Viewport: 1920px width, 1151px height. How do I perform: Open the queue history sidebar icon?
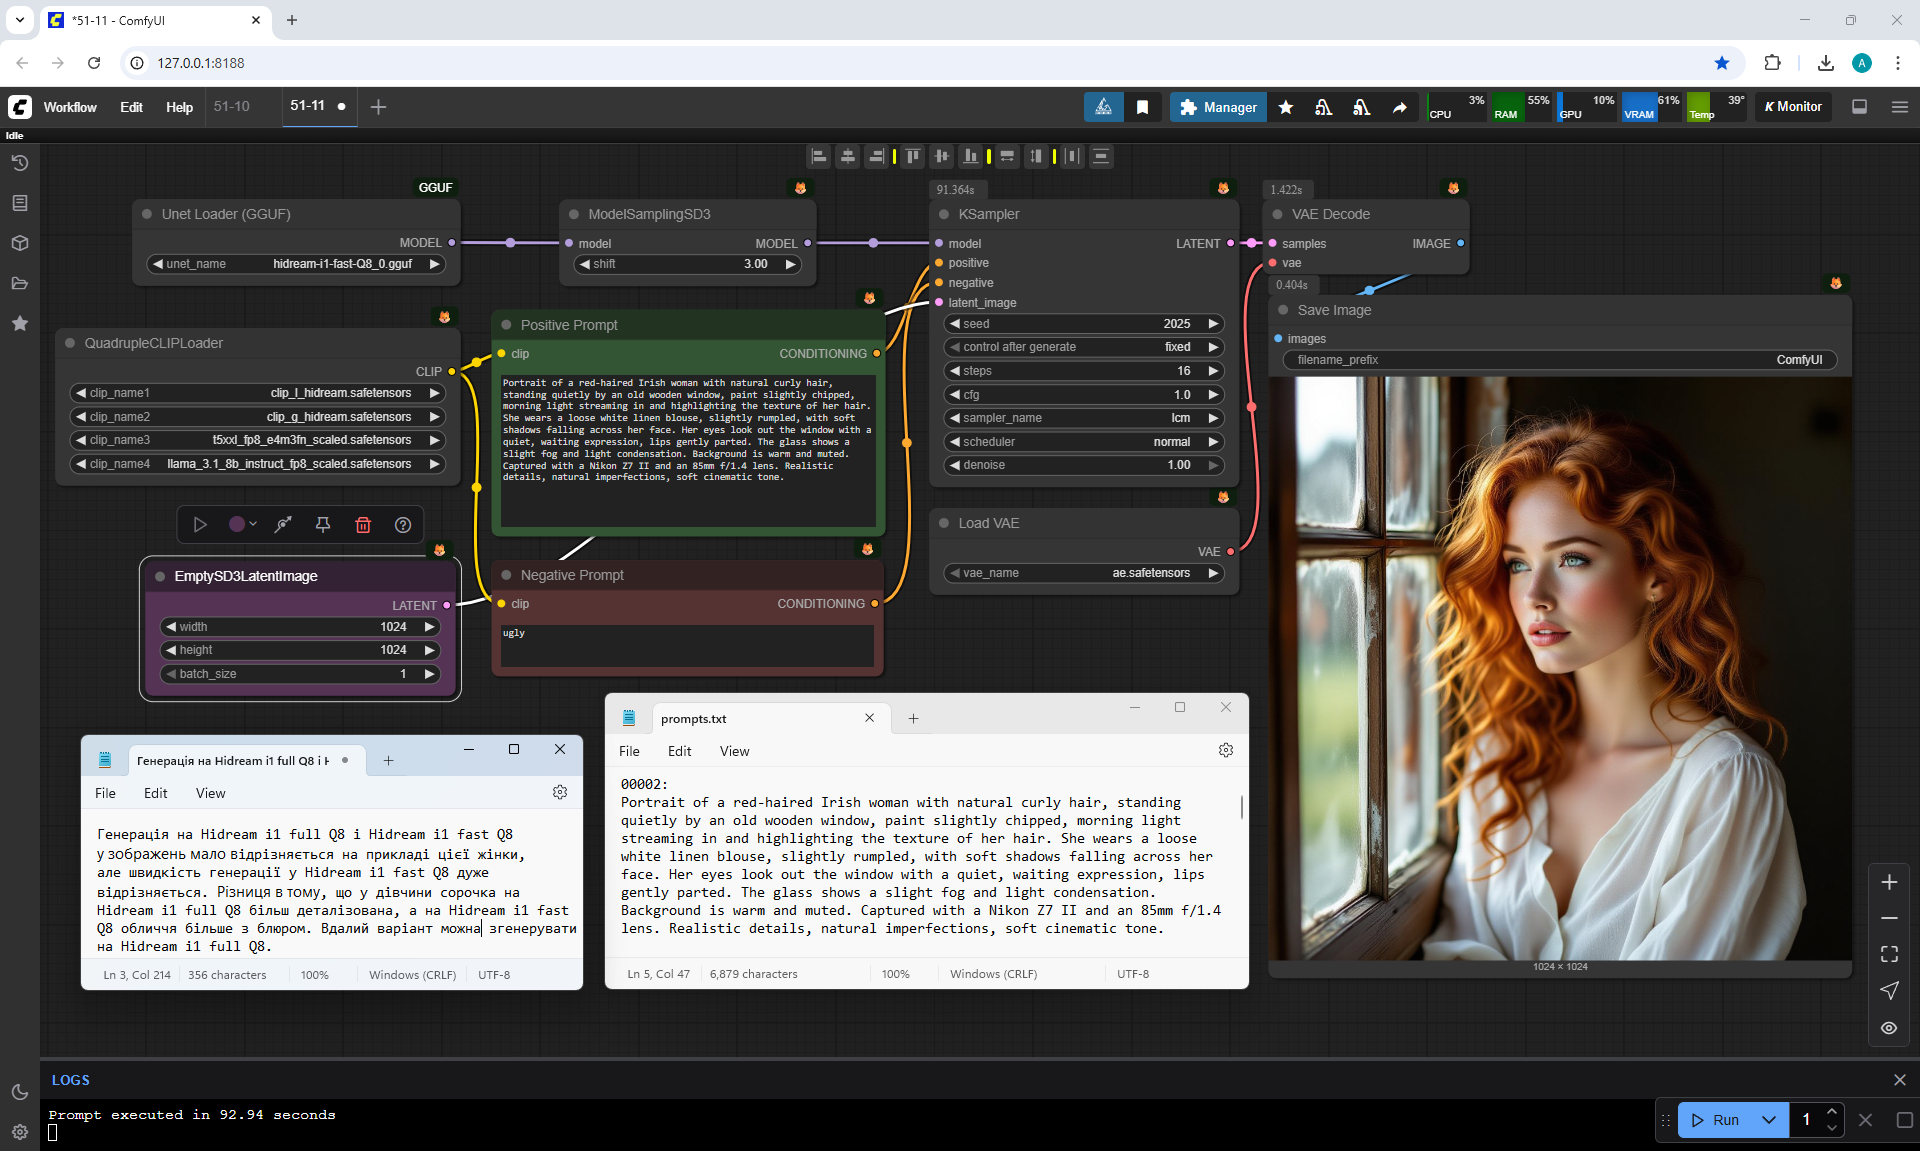pos(19,163)
